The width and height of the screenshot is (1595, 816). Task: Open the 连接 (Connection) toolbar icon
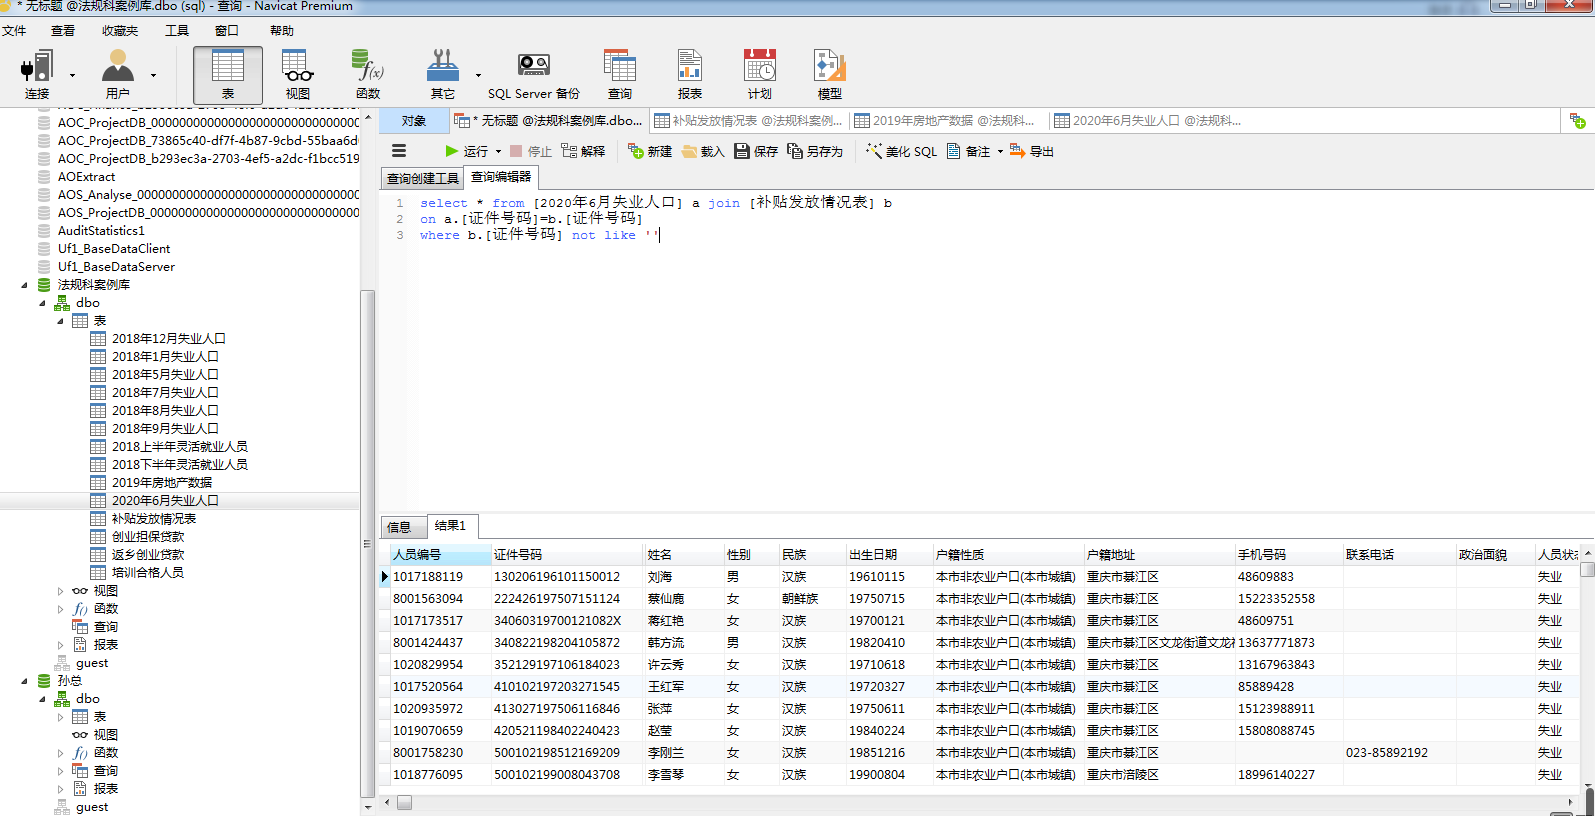[x=37, y=75]
